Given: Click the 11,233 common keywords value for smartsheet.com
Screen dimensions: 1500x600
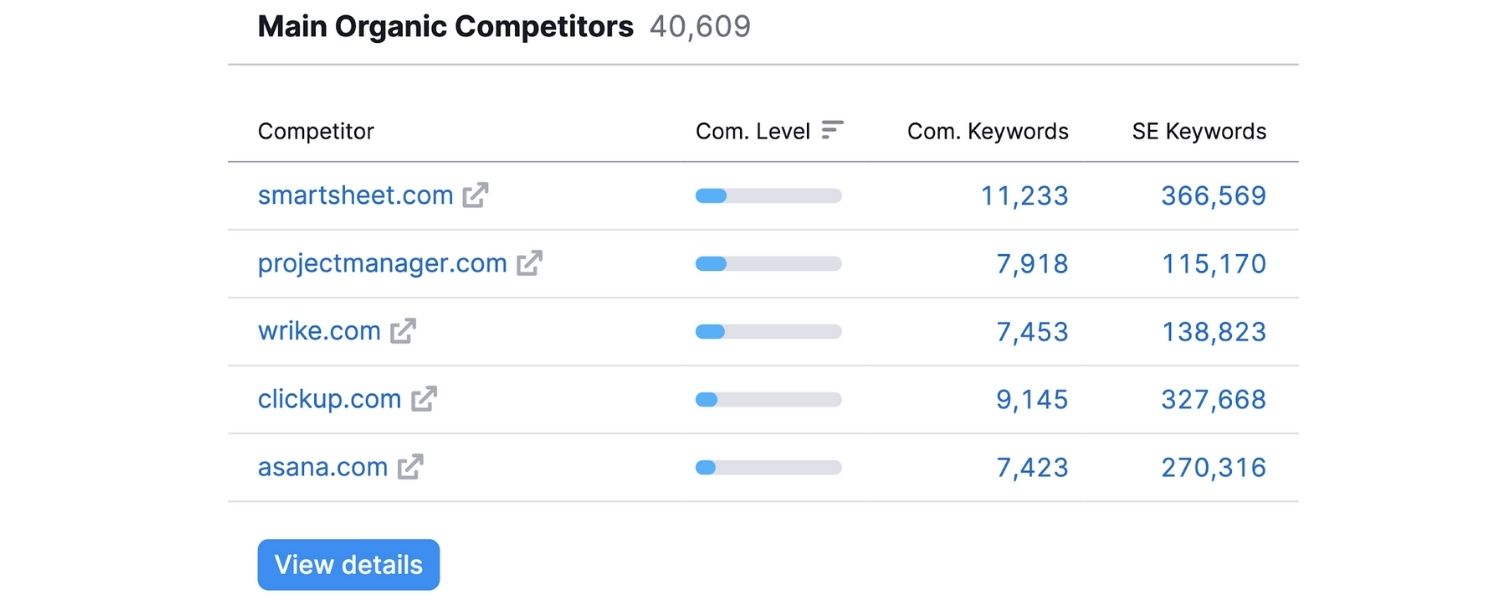Looking at the screenshot, I should coord(1027,195).
